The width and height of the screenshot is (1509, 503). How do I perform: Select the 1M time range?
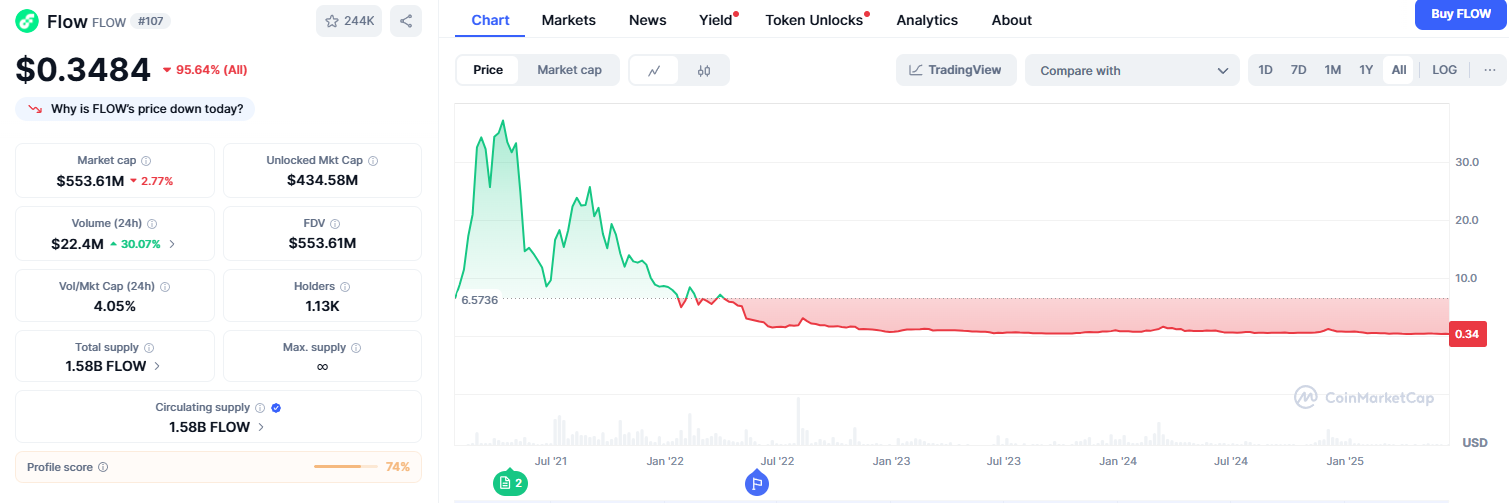(1332, 70)
